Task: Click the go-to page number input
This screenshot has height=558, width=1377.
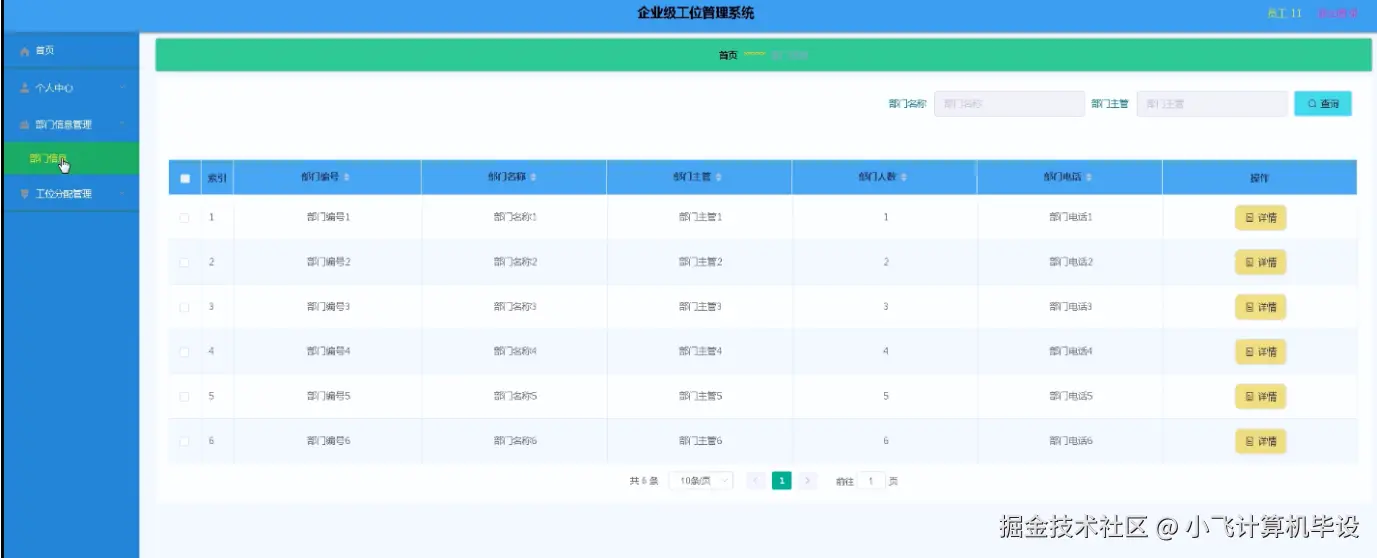Action: [x=871, y=481]
